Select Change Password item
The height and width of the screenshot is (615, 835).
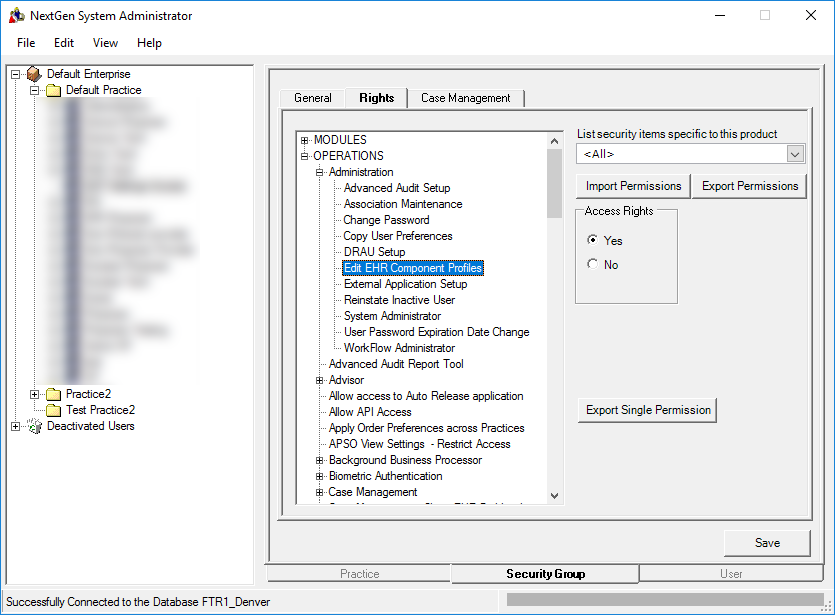(x=386, y=220)
